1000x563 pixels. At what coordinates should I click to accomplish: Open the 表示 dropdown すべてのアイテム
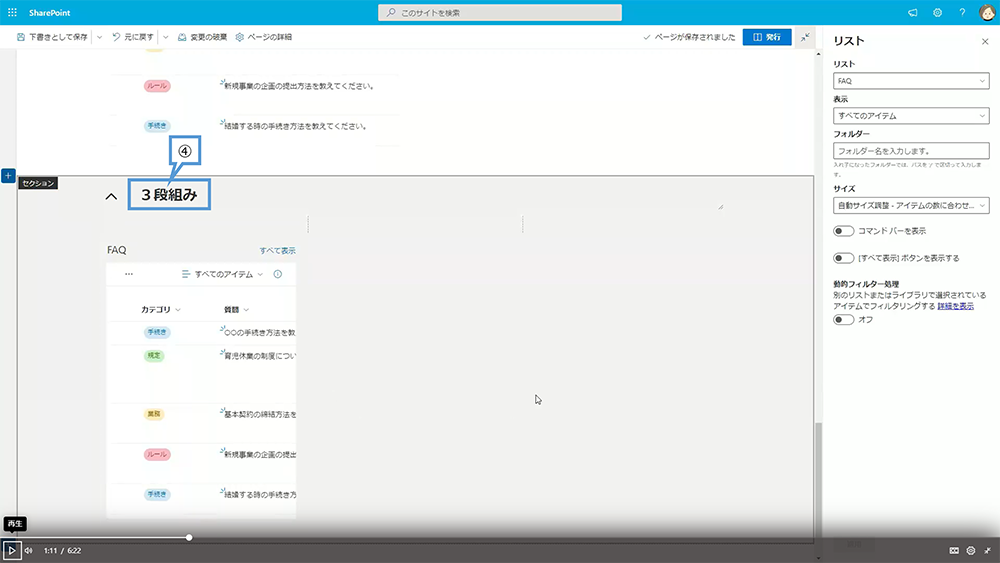click(911, 115)
